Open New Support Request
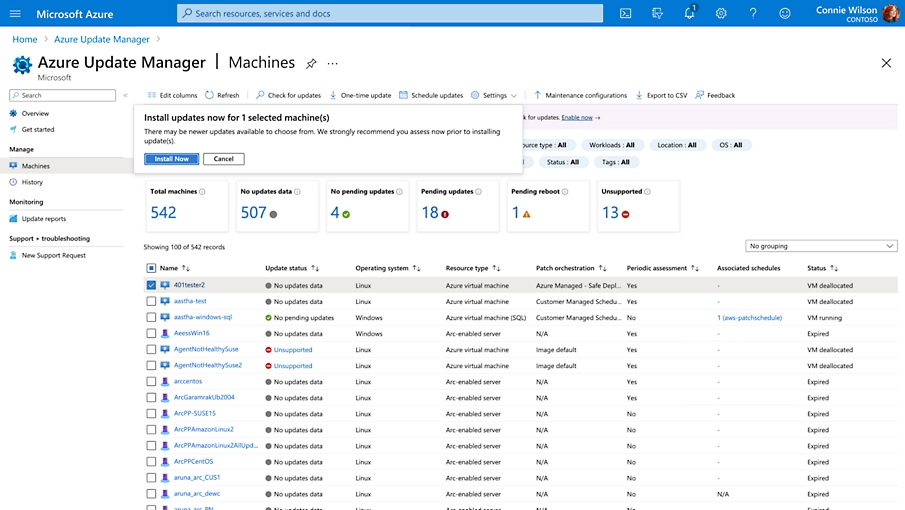The image size is (905, 510). [54, 255]
